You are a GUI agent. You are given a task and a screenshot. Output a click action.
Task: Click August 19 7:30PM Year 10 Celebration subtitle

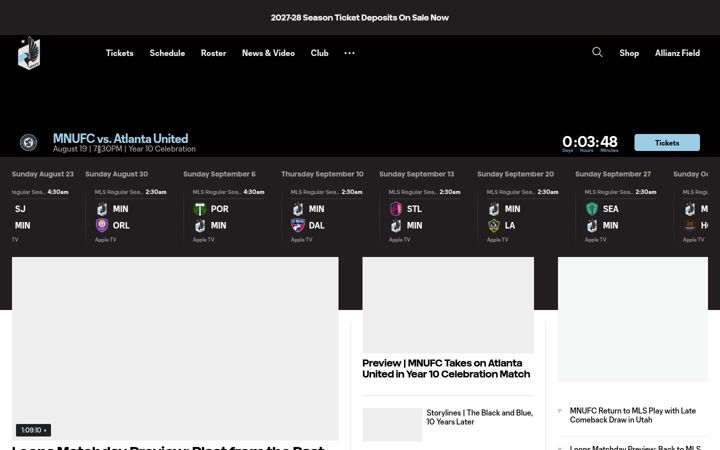[124, 149]
